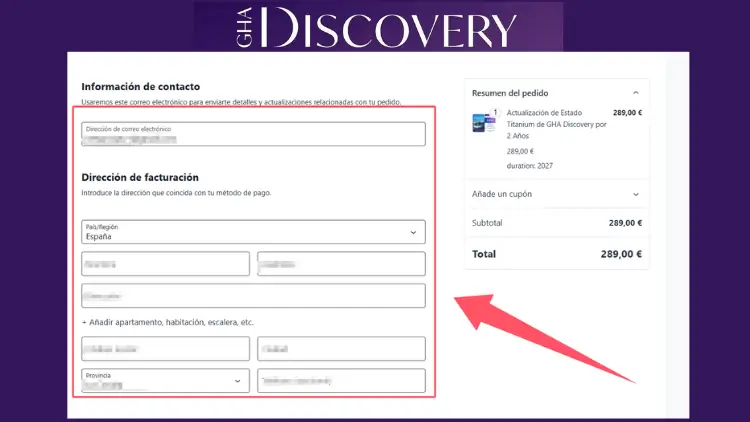Click the Total amount 289,00 €

(x=621, y=254)
